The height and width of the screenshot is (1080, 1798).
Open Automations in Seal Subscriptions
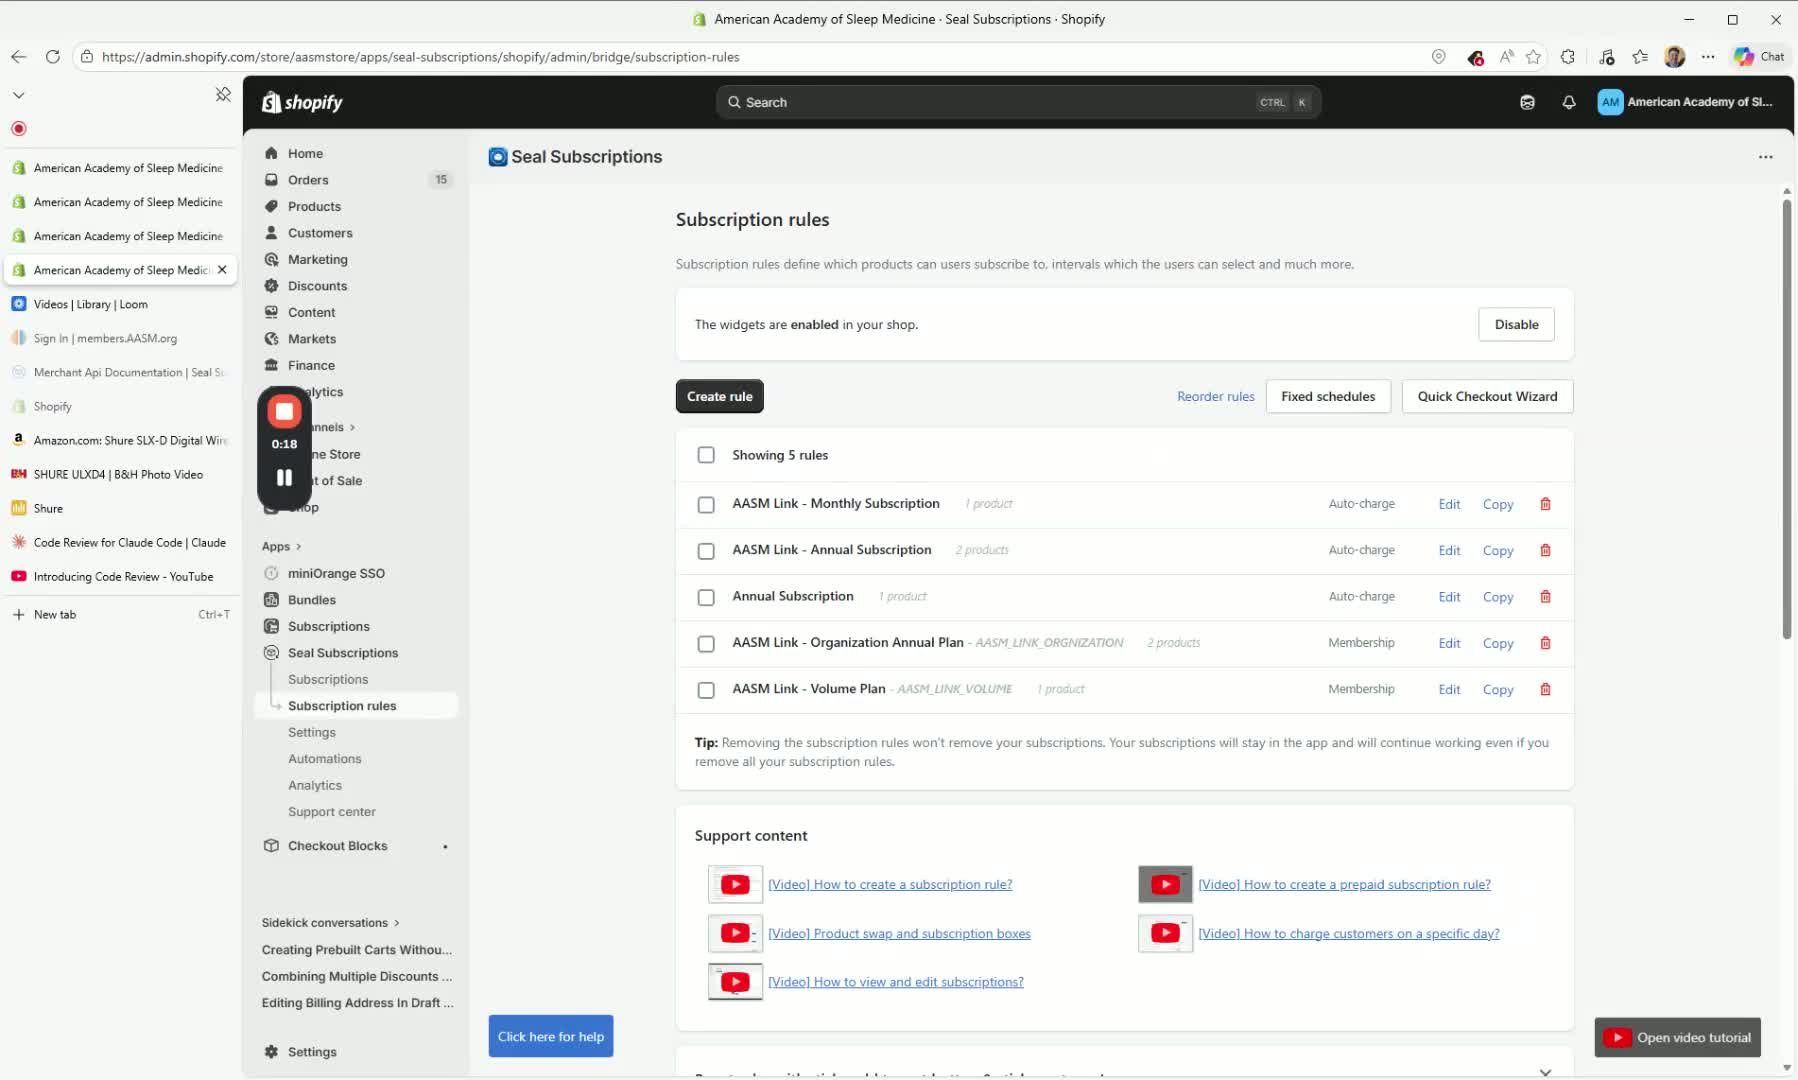pos(325,759)
